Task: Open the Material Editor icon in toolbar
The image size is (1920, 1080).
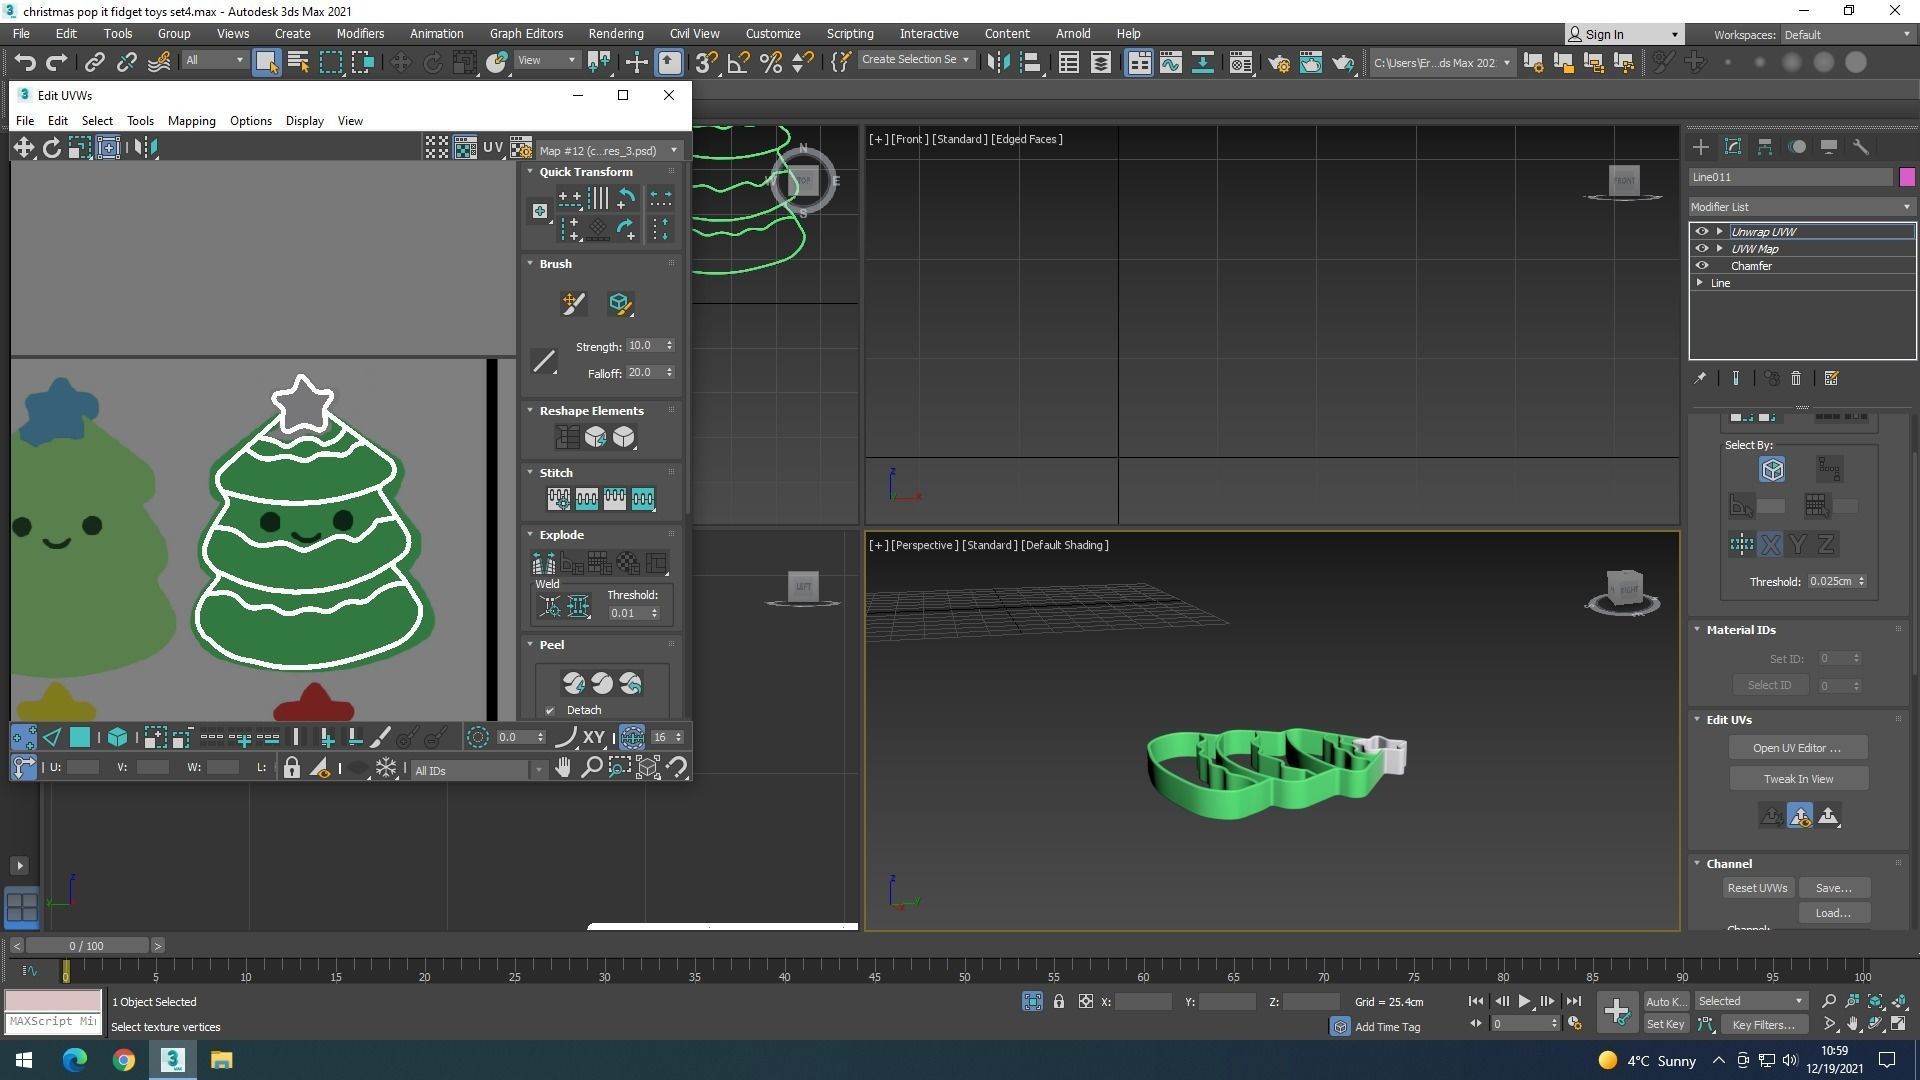Action: 1240,63
